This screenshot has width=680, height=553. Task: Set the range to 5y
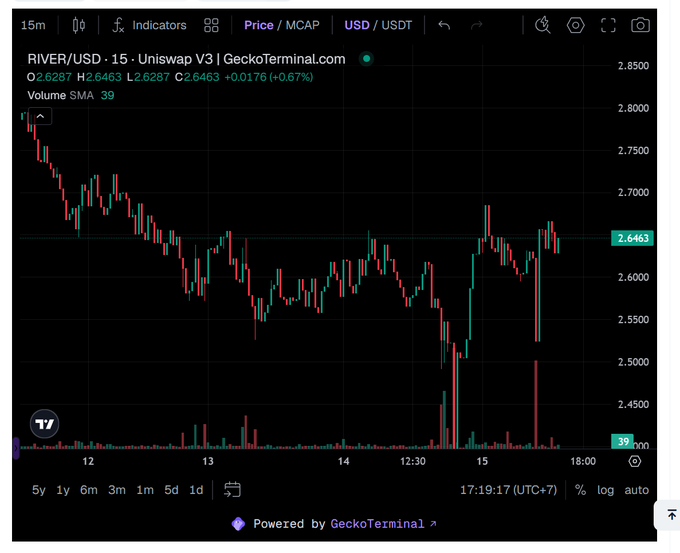39,490
